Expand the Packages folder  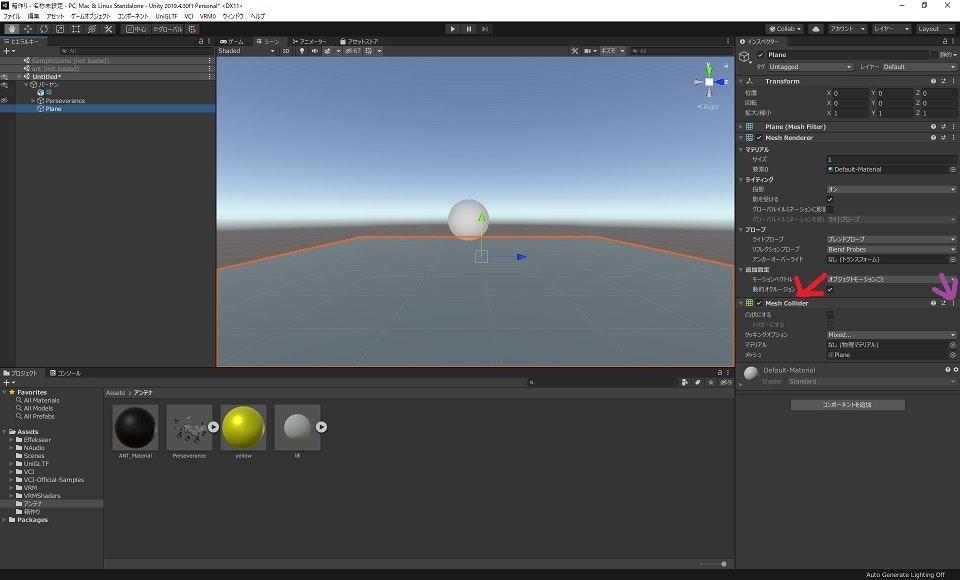[x=5, y=519]
